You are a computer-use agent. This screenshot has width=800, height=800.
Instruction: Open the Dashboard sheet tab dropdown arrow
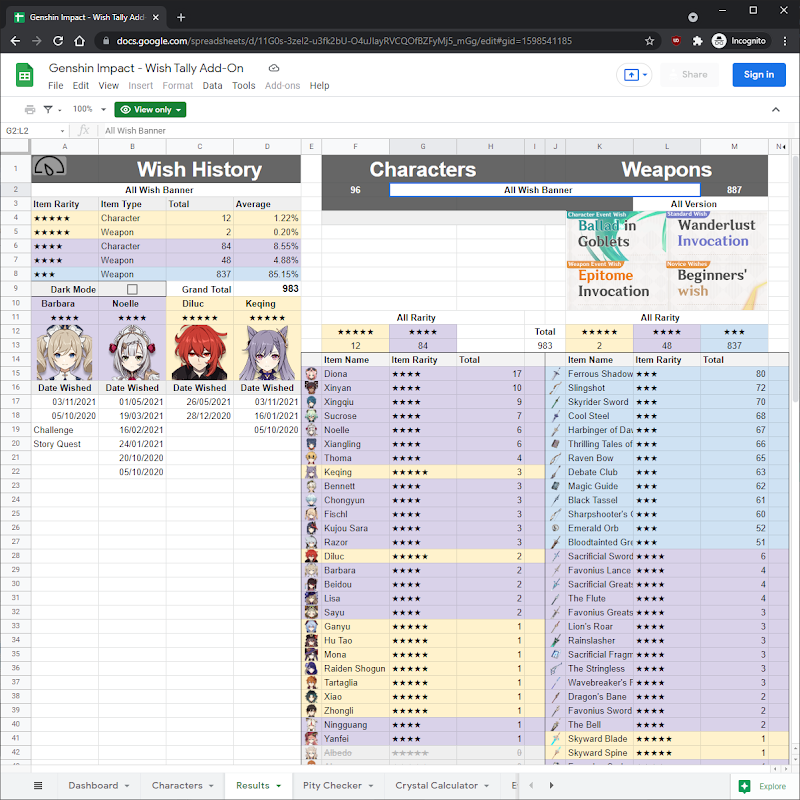click(127, 786)
